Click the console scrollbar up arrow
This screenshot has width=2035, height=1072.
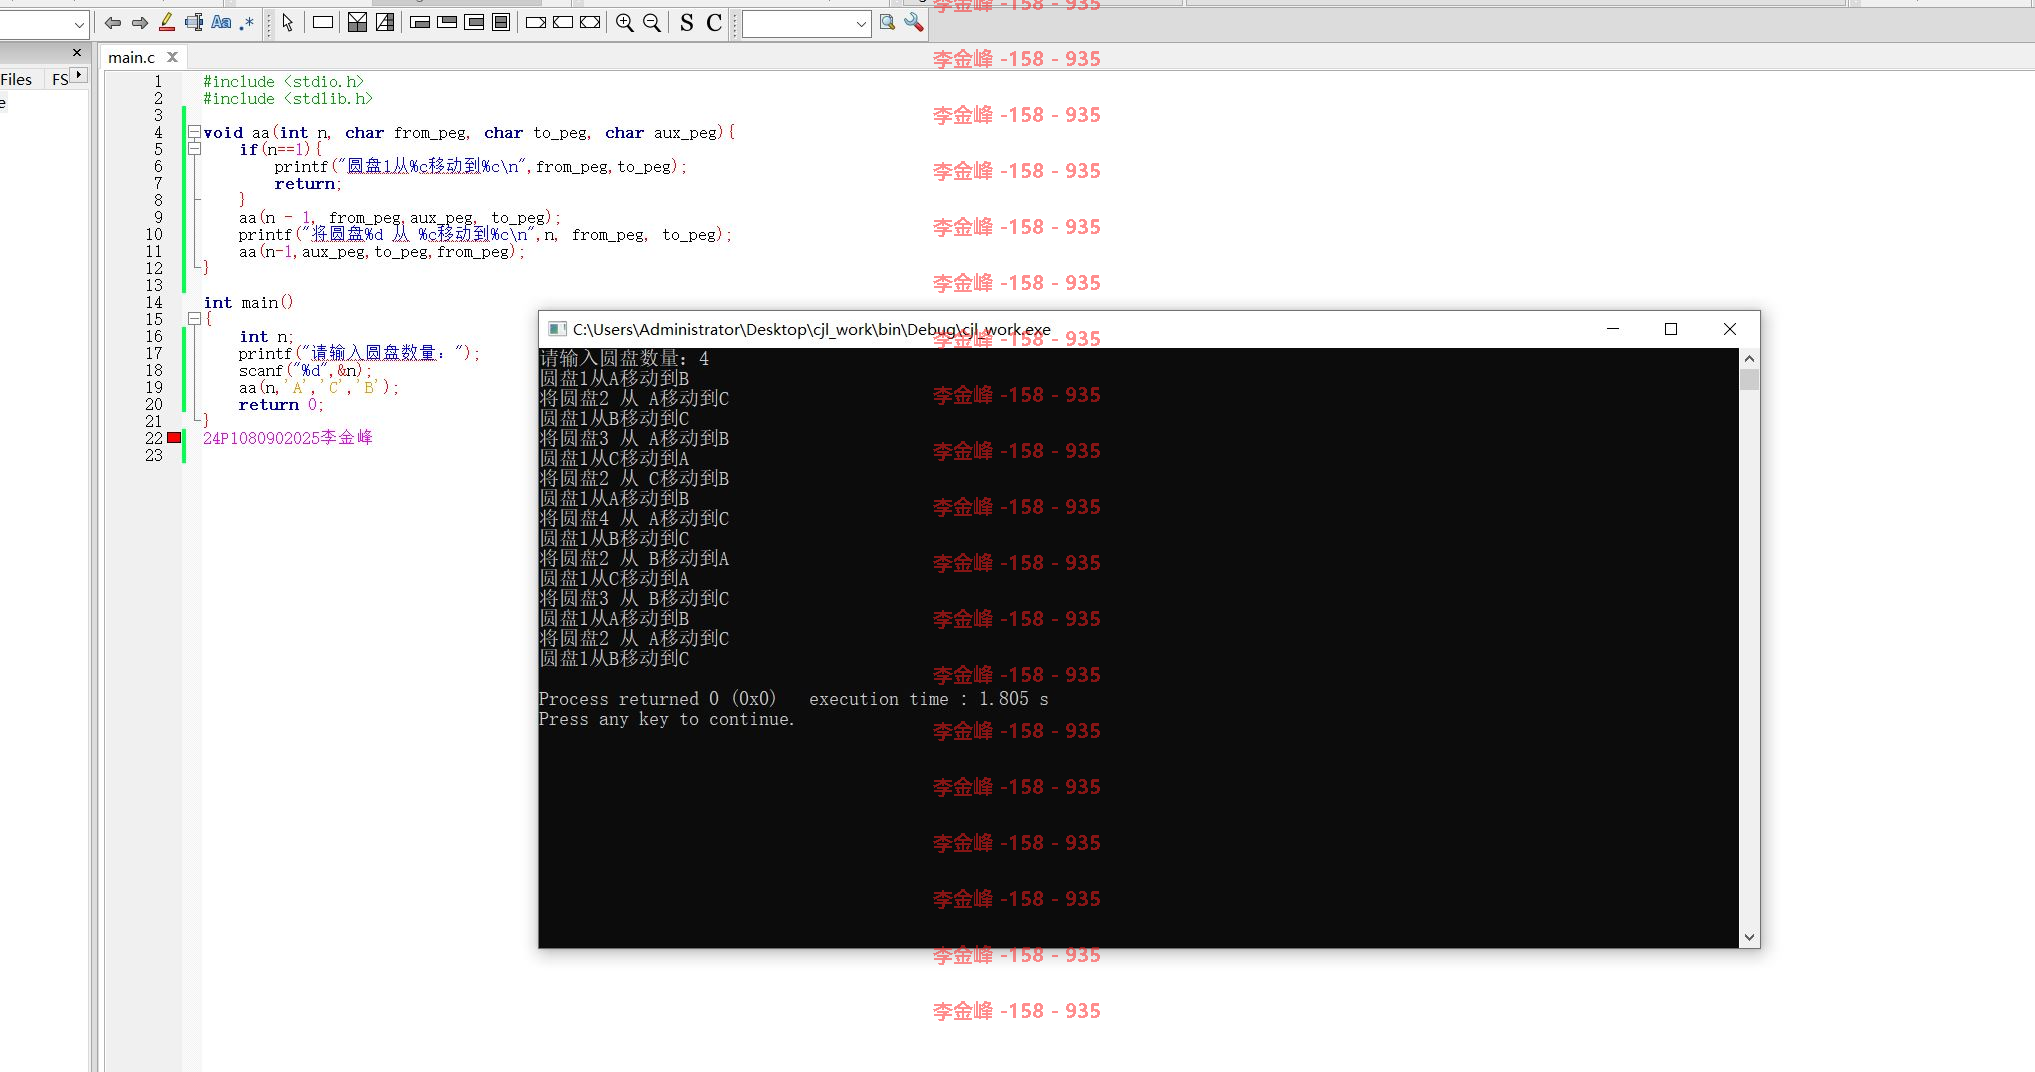(1749, 358)
